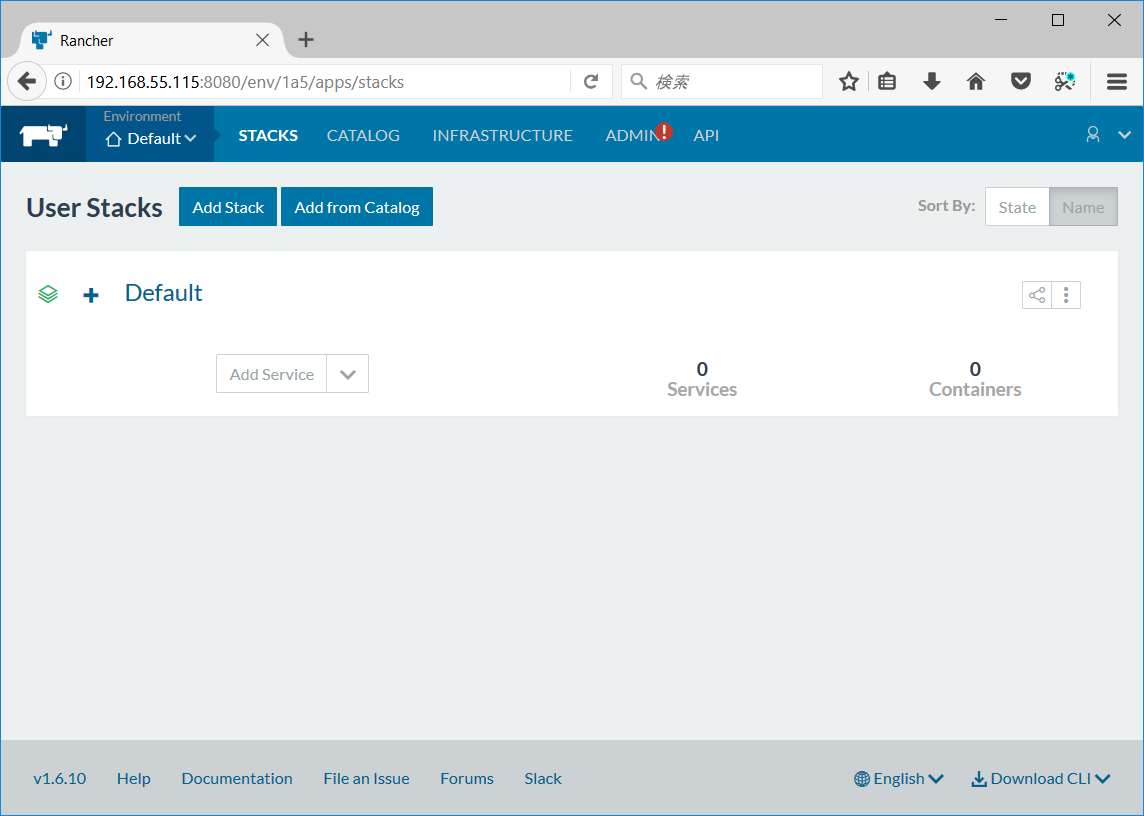Image resolution: width=1144 pixels, height=816 pixels.
Task: Click the Add Stack button
Action: pyautogui.click(x=228, y=207)
